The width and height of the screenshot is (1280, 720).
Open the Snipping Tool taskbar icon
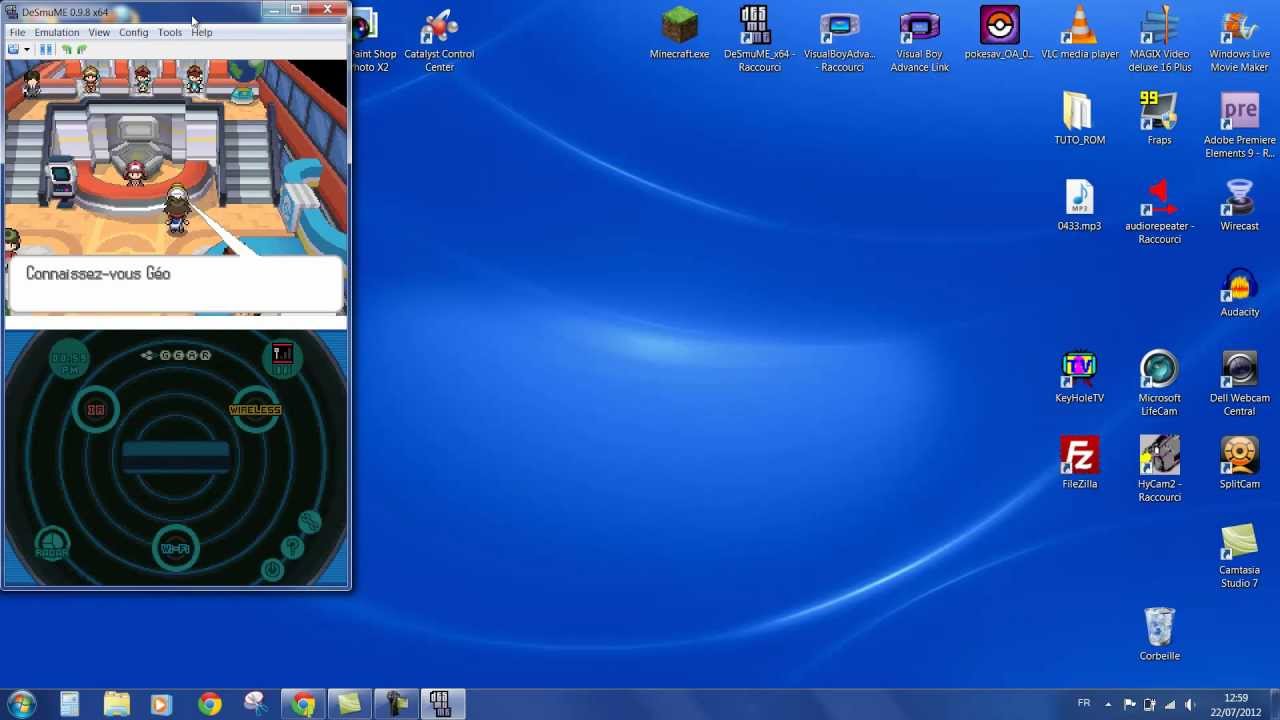tap(255, 704)
